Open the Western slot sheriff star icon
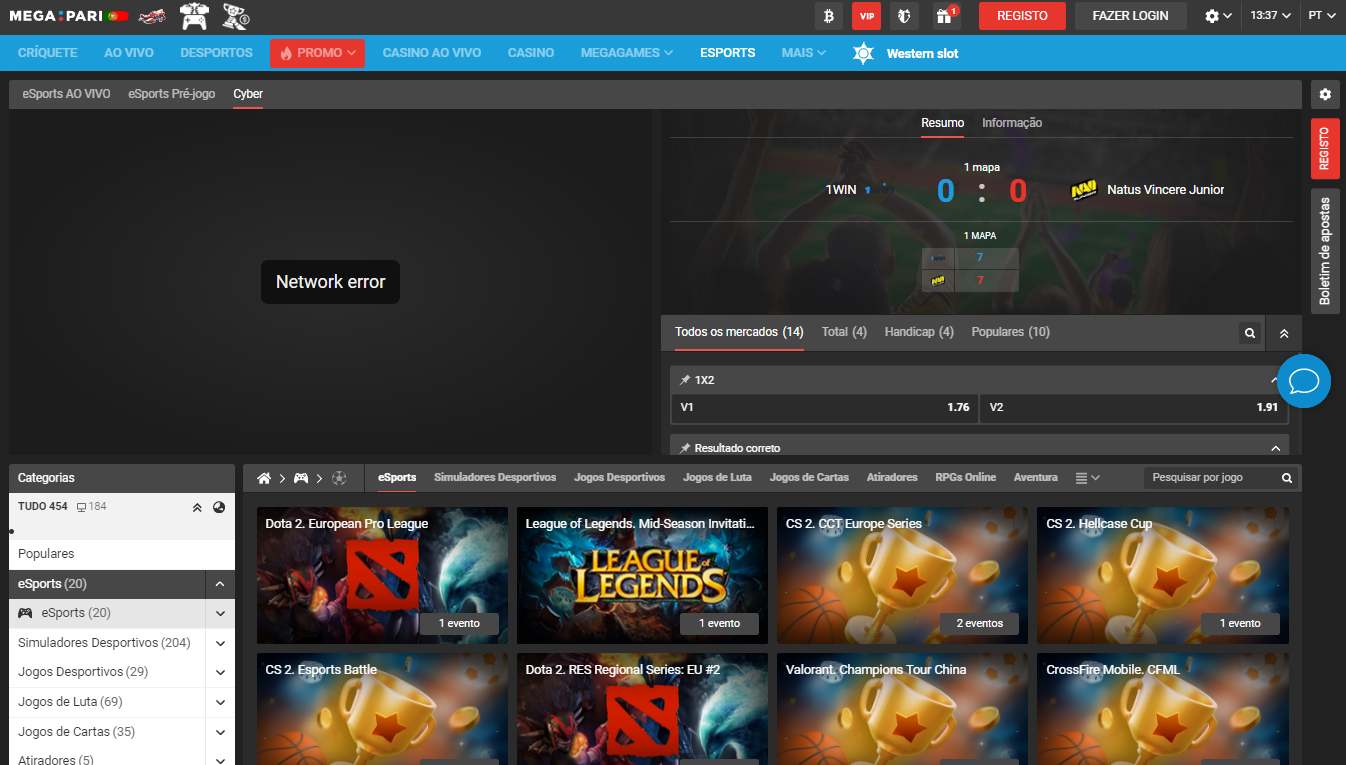This screenshot has height=765, width=1346. click(x=863, y=53)
